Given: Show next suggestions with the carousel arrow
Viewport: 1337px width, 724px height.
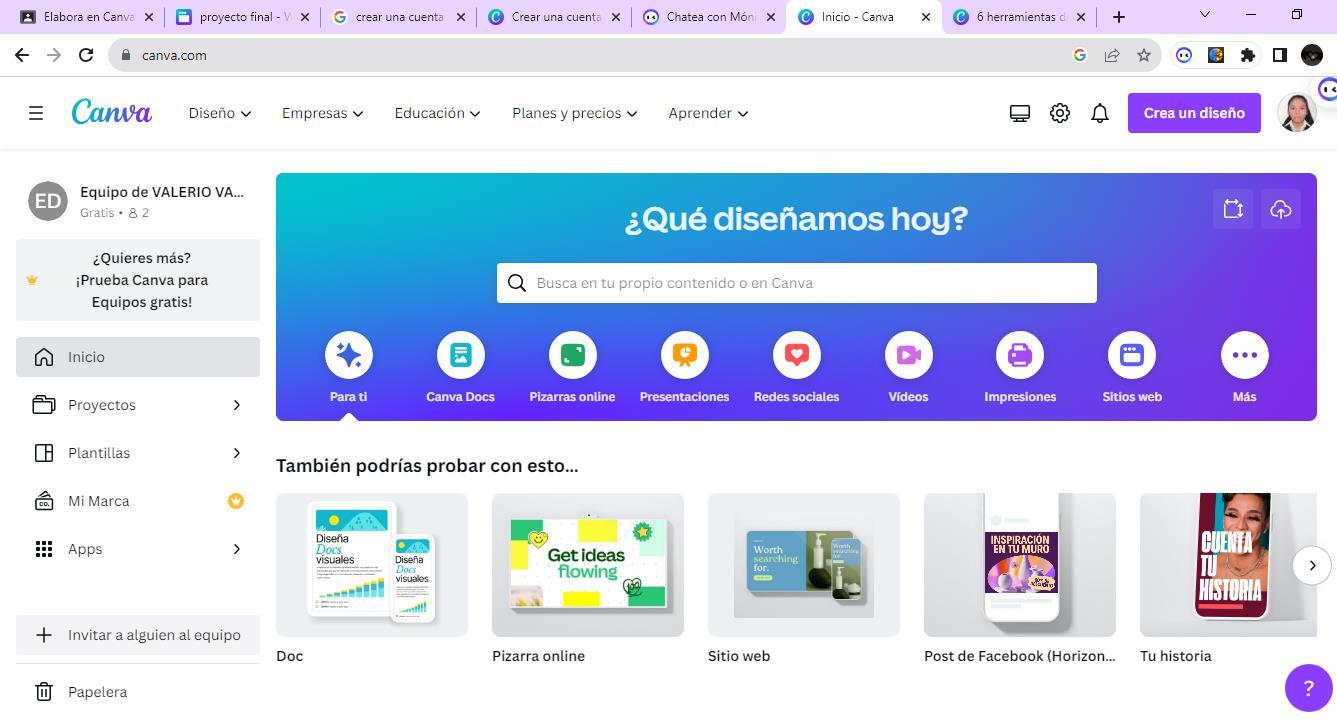Looking at the screenshot, I should click(x=1312, y=565).
